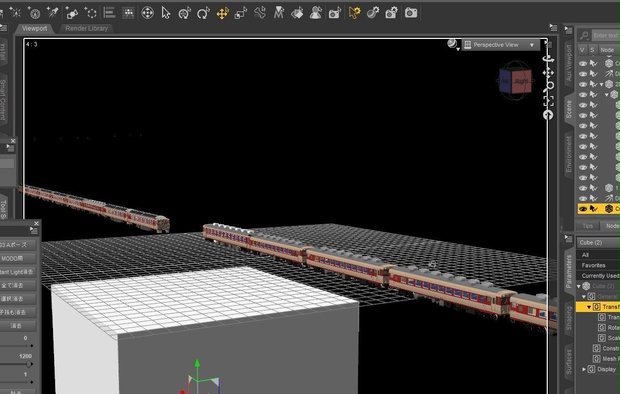Click the reset view control in viewport
The height and width of the screenshot is (394, 620).
[x=548, y=115]
